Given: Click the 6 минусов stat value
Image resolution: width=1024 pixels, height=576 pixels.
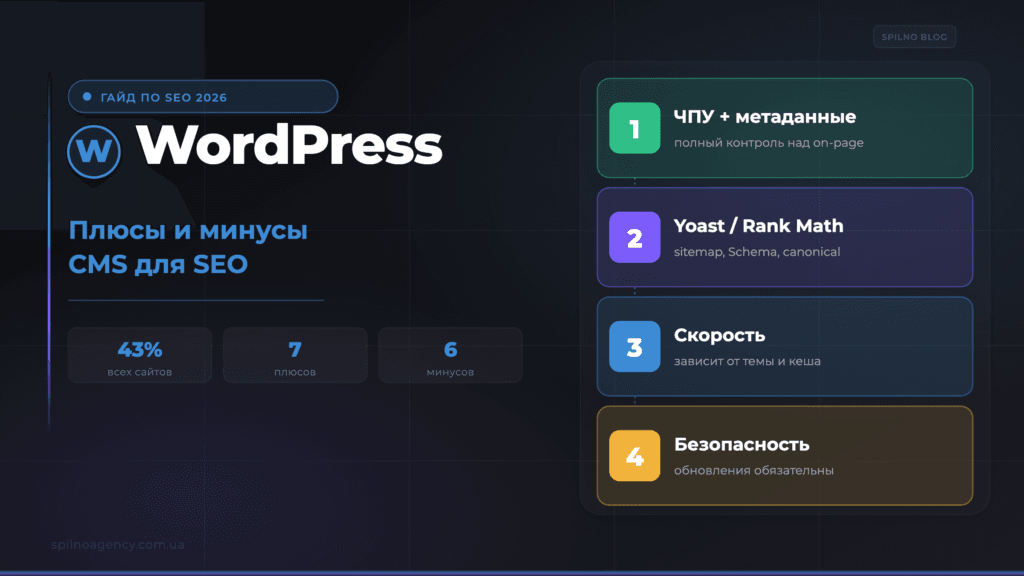Looking at the screenshot, I should coord(451,349).
